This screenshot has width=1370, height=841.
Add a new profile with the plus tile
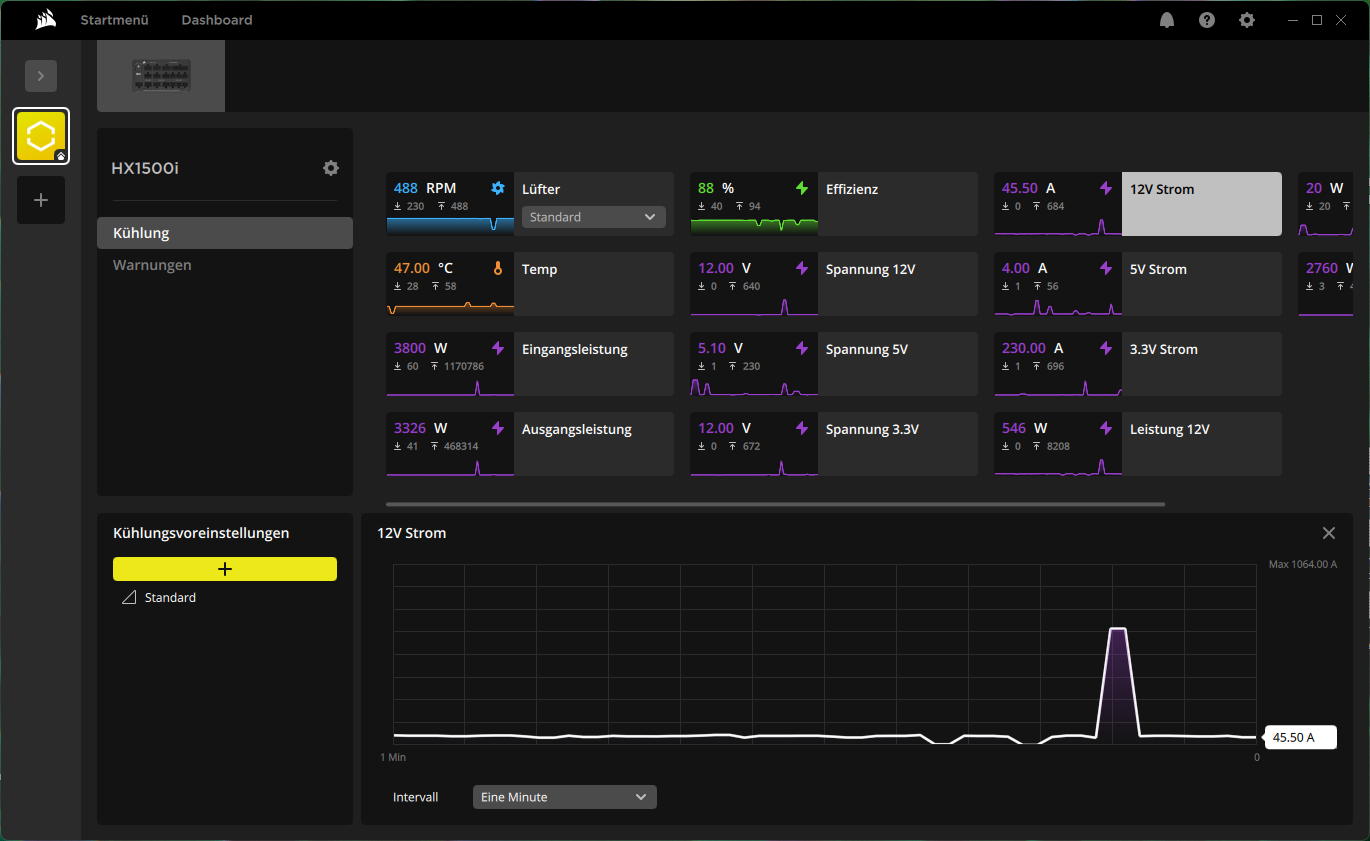click(41, 200)
